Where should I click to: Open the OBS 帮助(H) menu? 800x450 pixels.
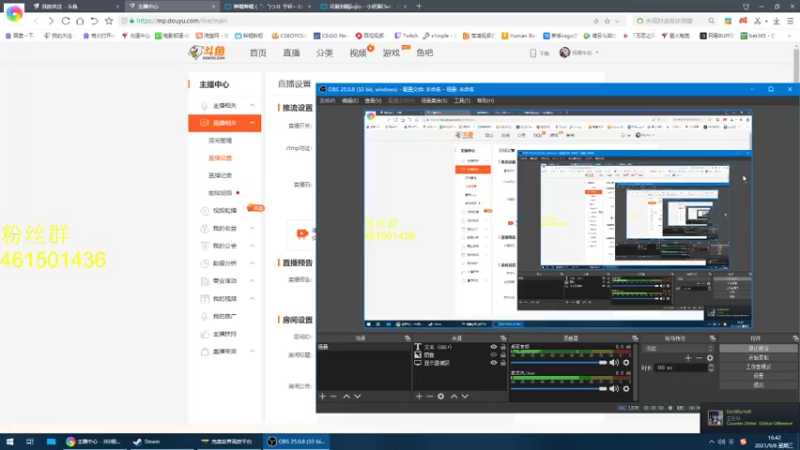(x=485, y=101)
